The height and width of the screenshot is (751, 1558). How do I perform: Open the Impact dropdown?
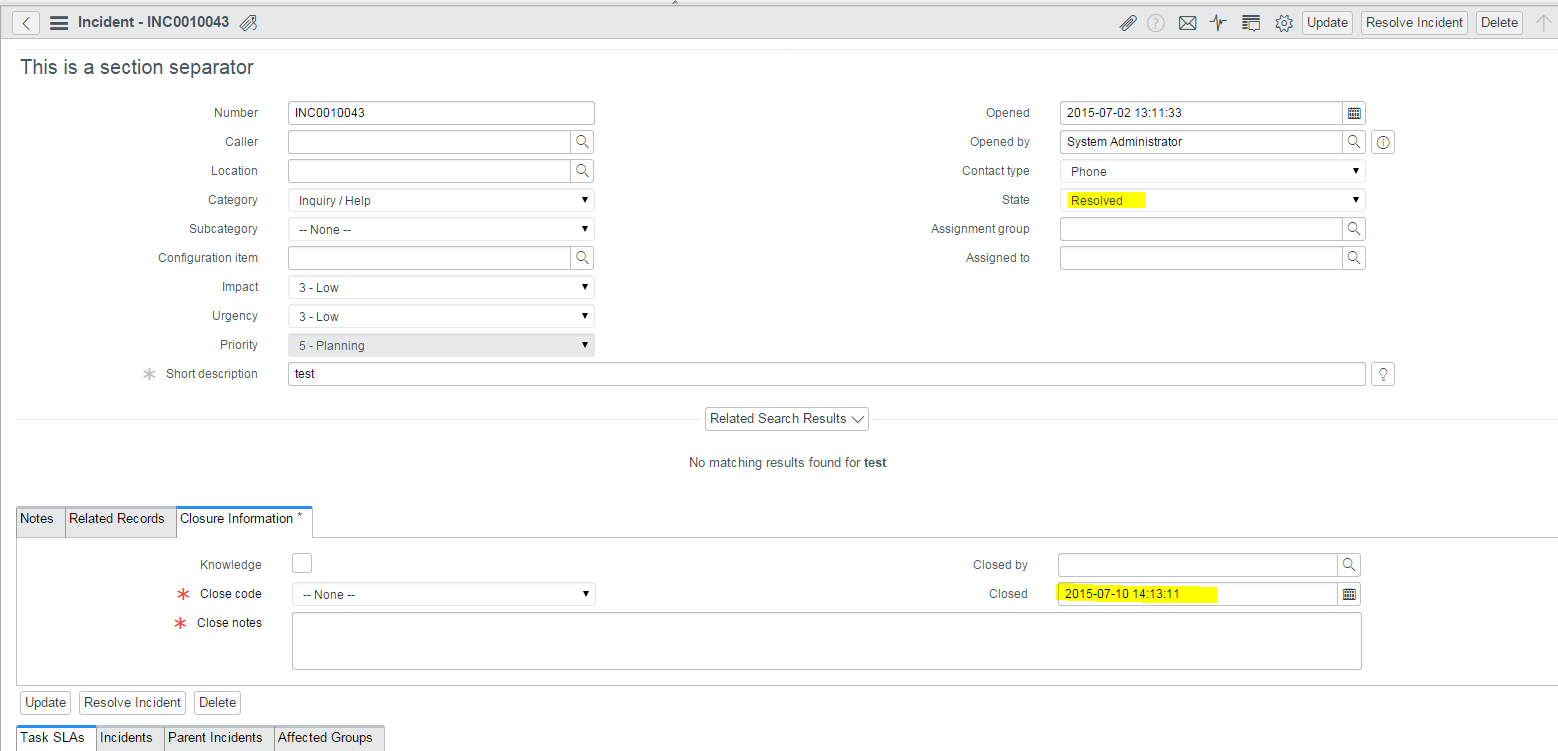point(441,287)
